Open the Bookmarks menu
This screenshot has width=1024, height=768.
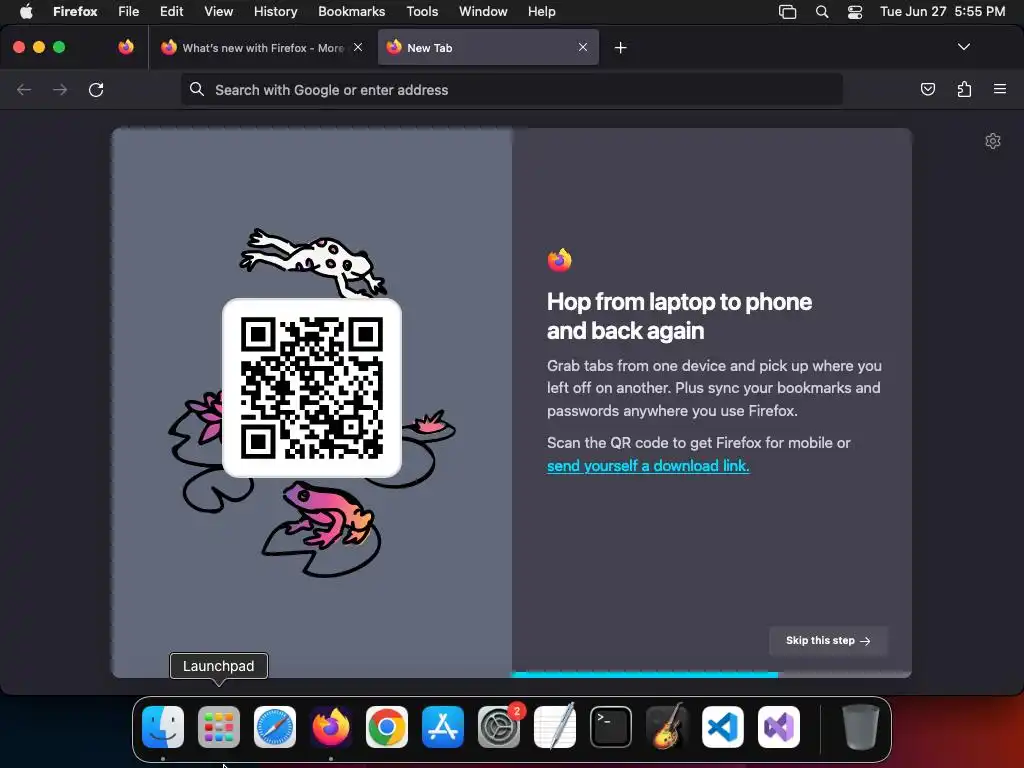point(351,12)
